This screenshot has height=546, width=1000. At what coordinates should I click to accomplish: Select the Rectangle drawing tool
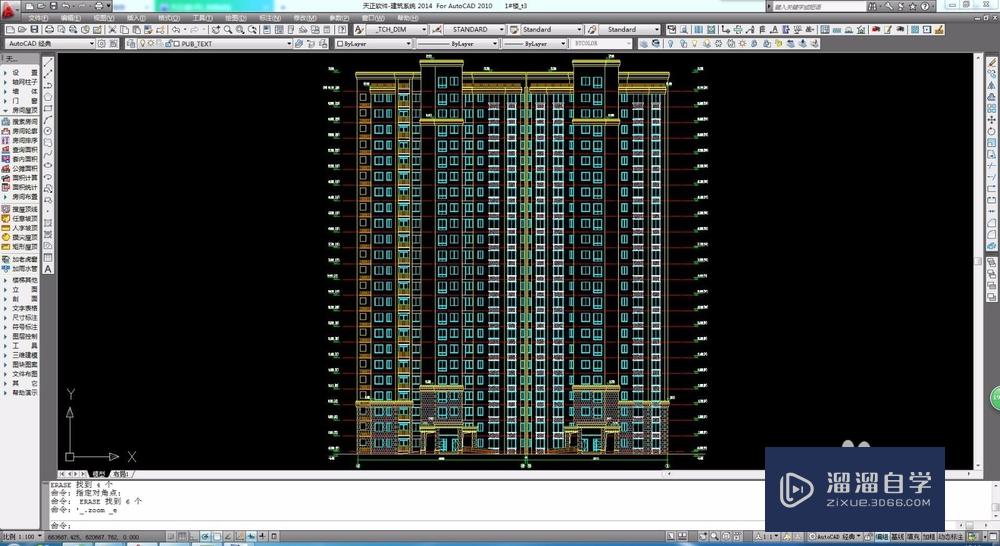[48, 108]
